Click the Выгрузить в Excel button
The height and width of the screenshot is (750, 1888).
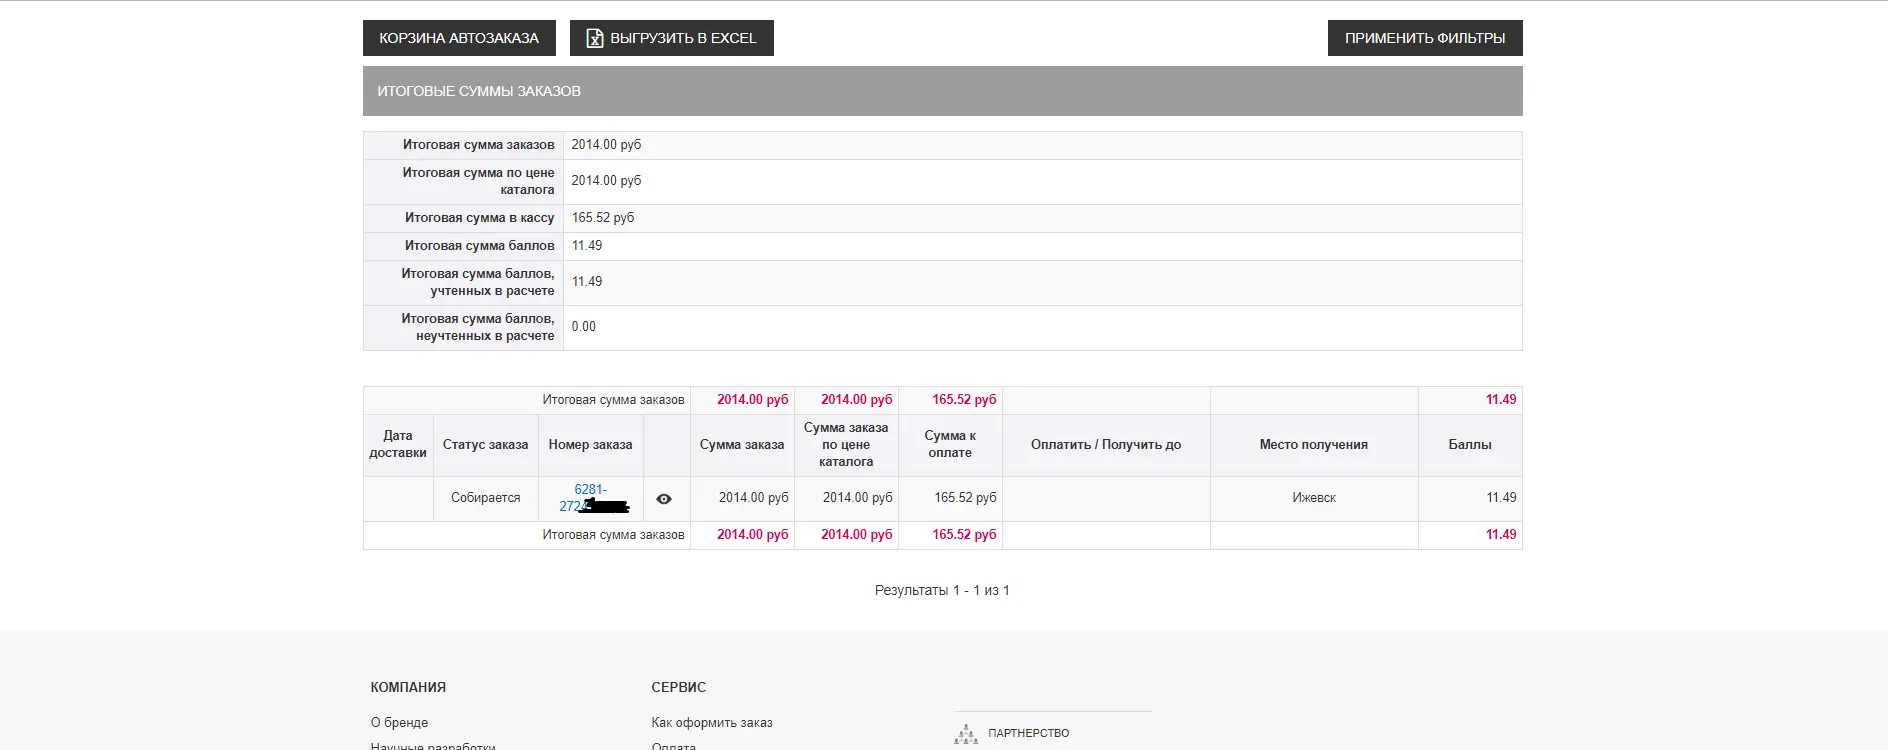(672, 38)
